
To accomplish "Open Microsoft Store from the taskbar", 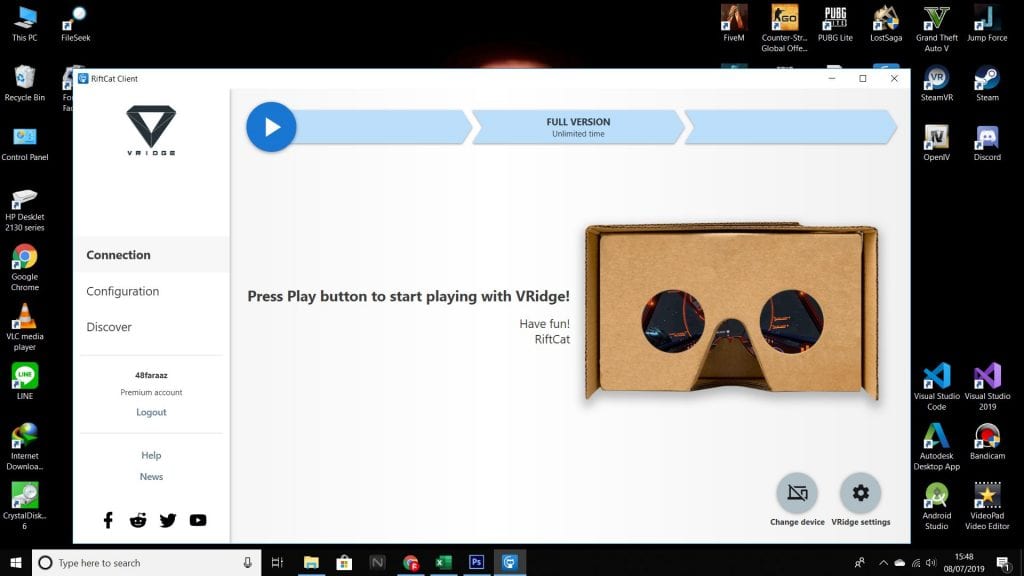I will [x=344, y=562].
